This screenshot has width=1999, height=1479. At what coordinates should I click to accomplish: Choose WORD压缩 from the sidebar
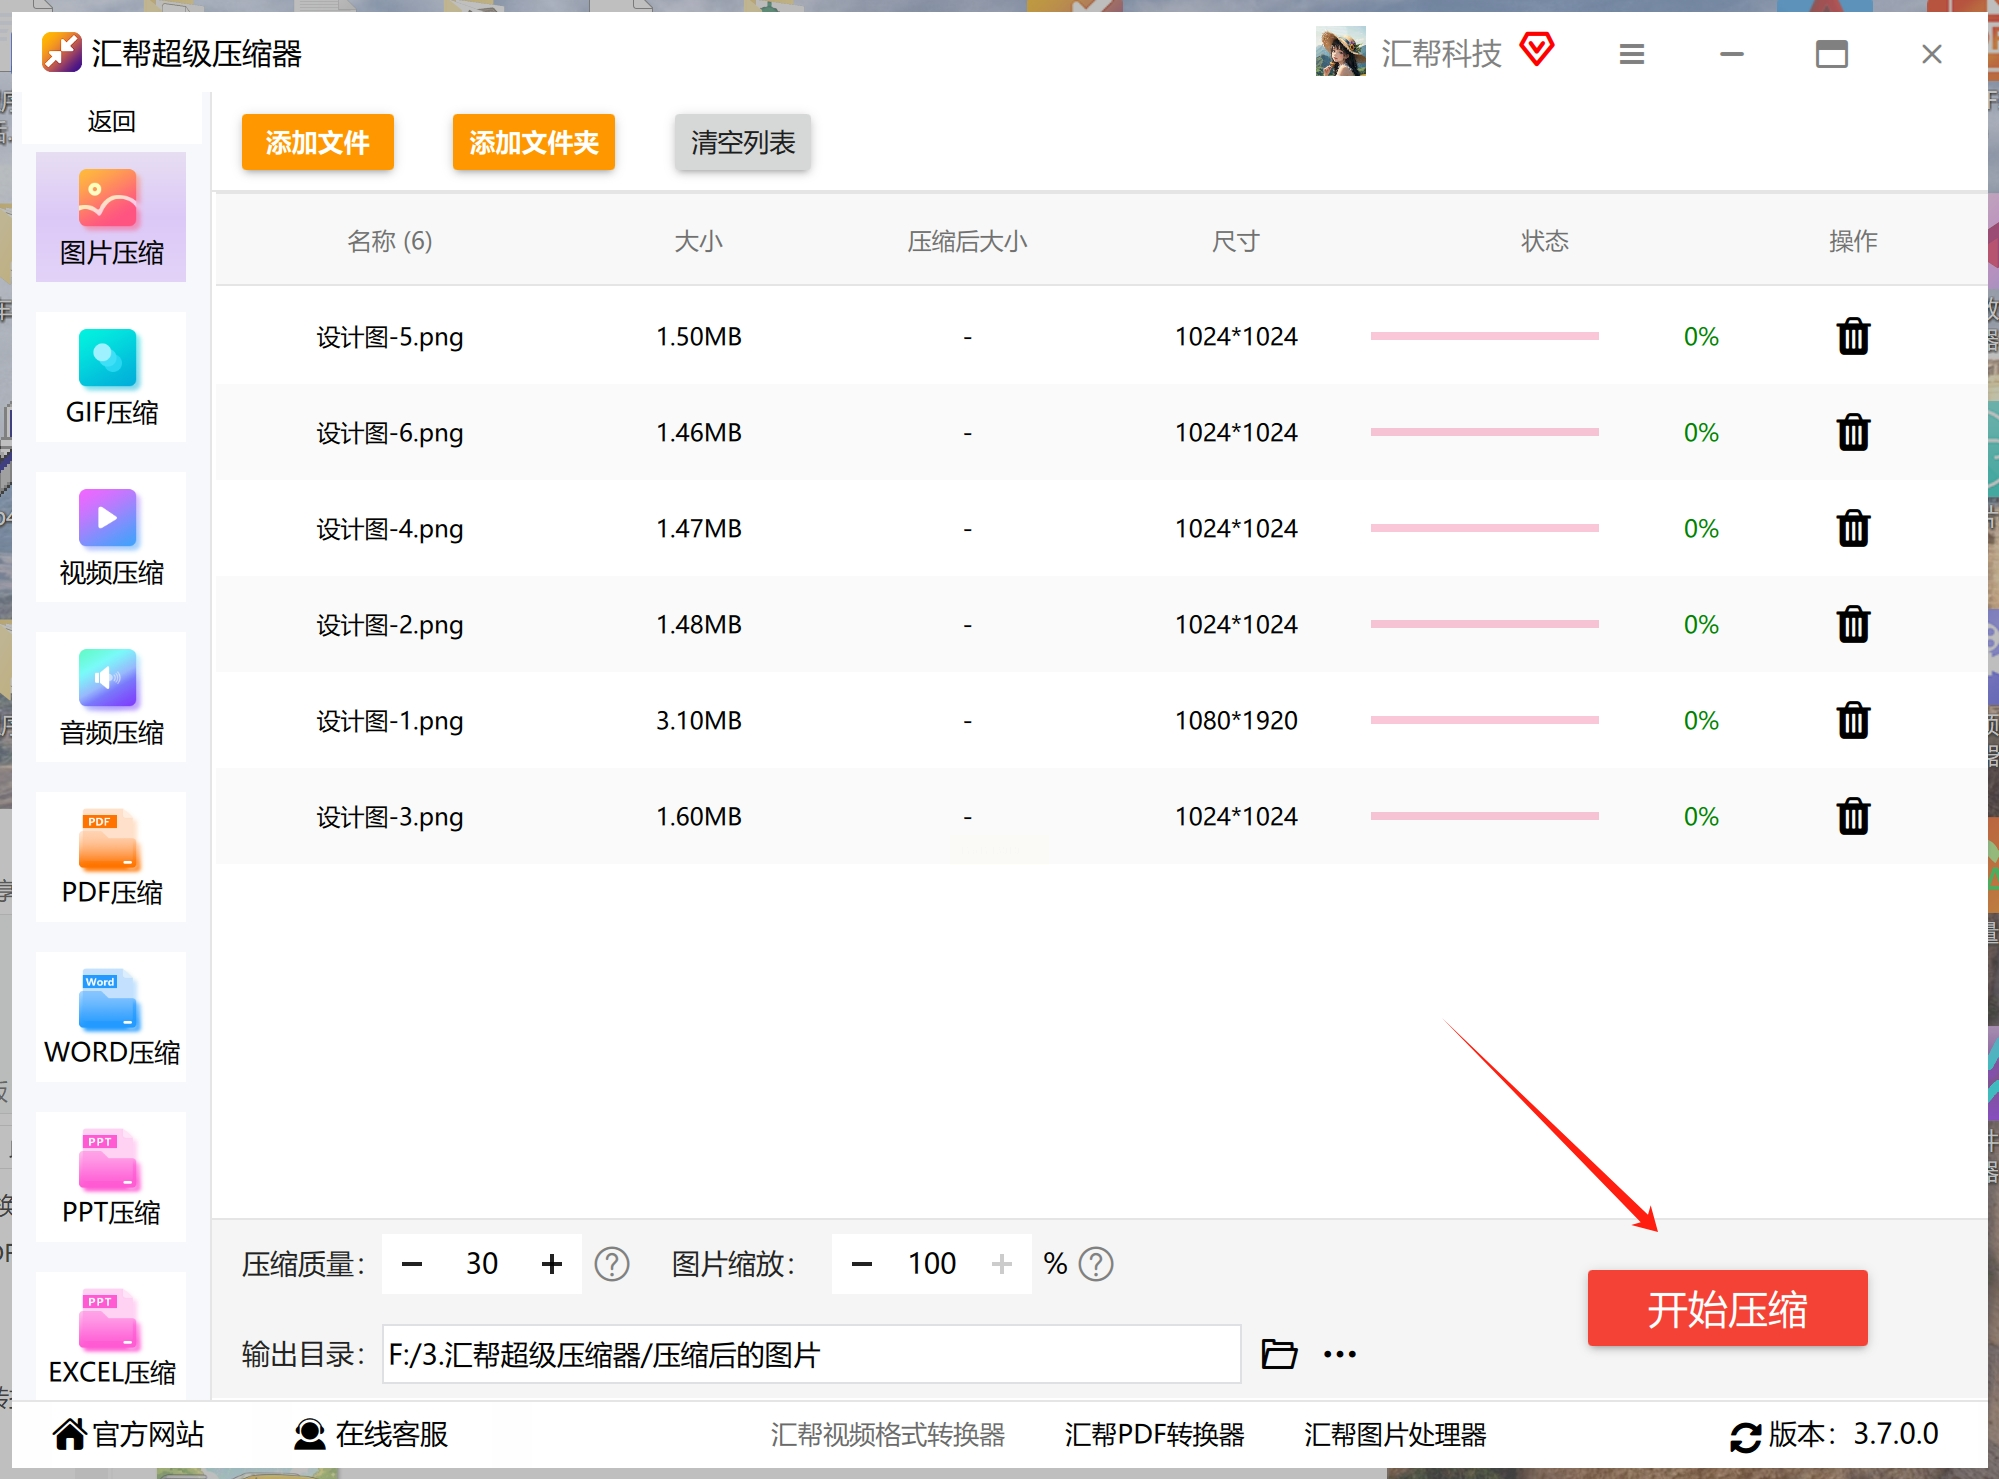(x=110, y=1017)
